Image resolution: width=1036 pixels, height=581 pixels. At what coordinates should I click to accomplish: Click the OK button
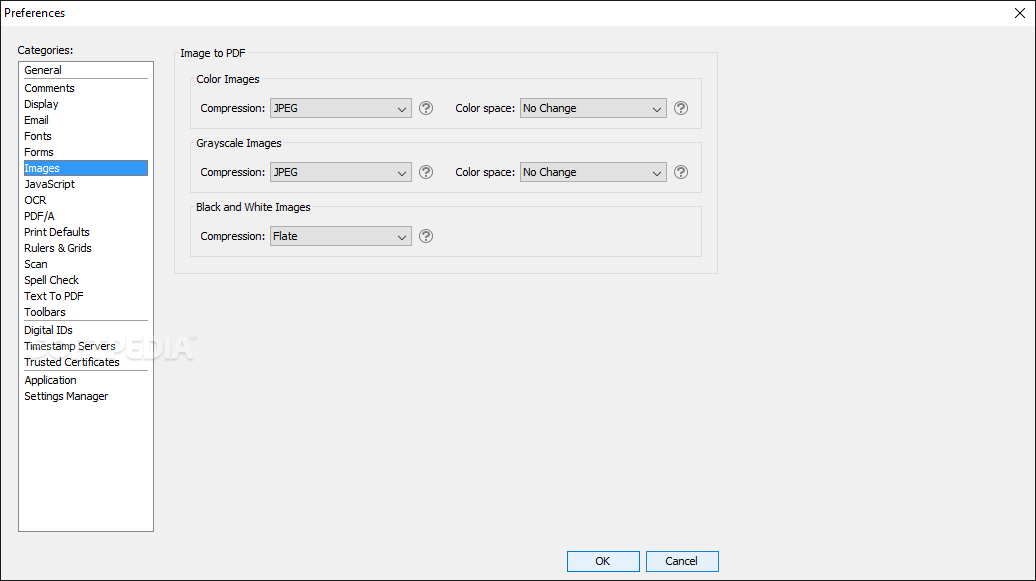click(603, 561)
